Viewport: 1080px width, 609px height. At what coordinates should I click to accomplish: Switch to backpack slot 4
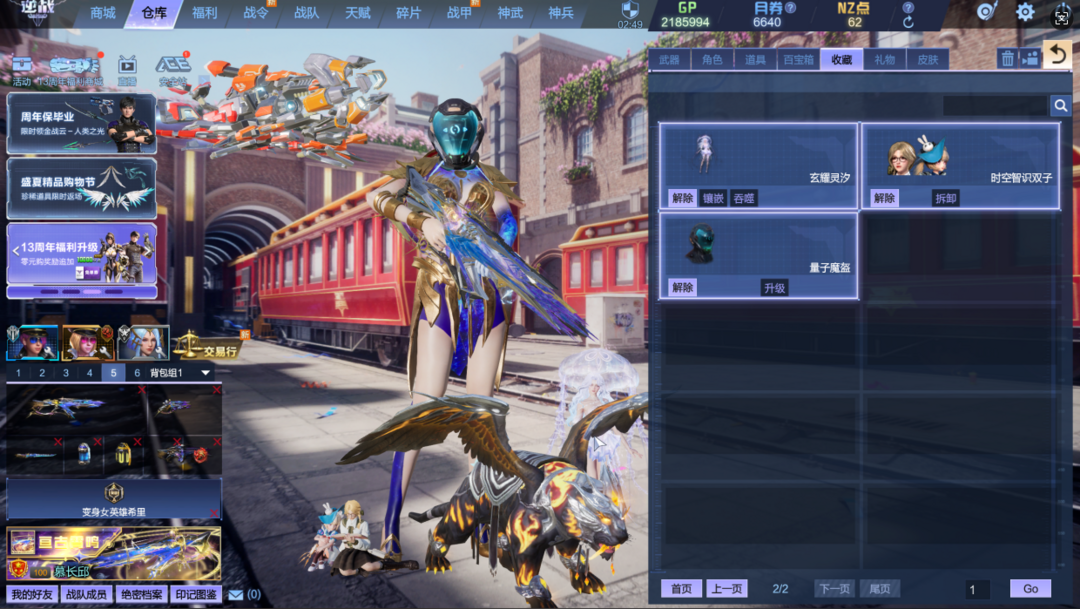pyautogui.click(x=90, y=373)
